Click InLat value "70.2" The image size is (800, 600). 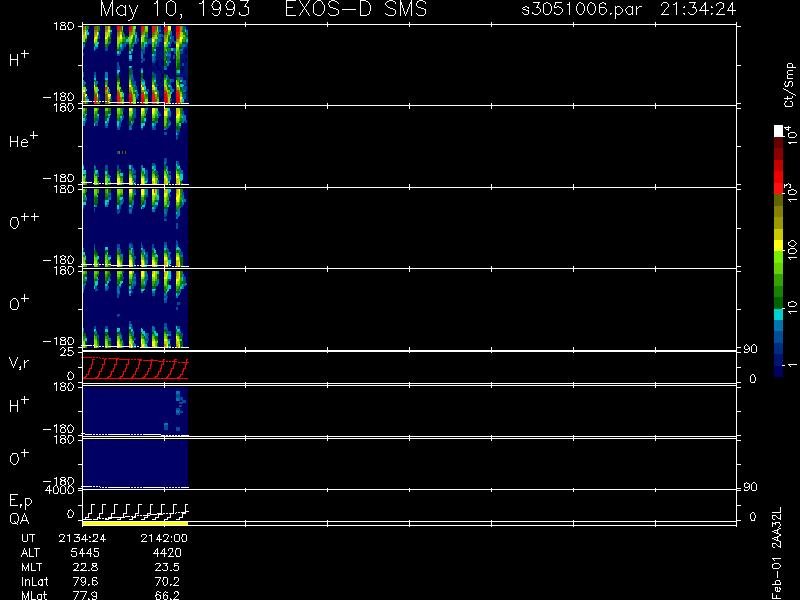point(167,581)
